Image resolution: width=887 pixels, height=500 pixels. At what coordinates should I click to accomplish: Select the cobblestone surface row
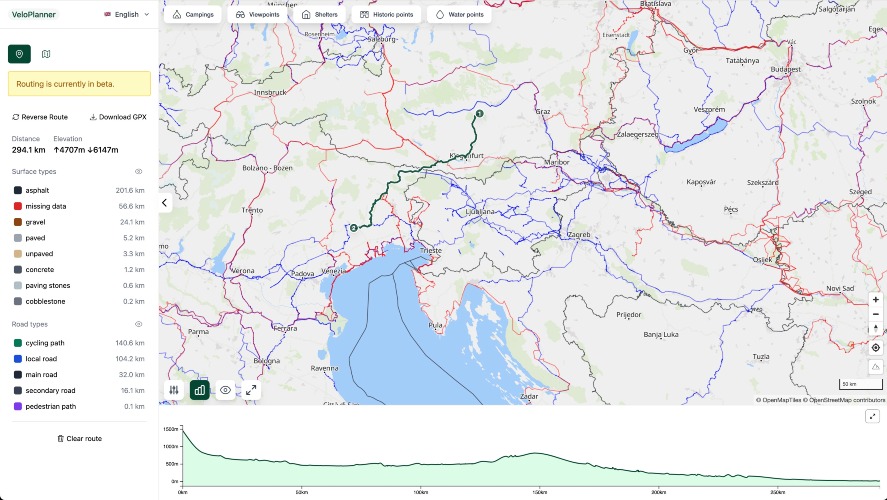79,301
